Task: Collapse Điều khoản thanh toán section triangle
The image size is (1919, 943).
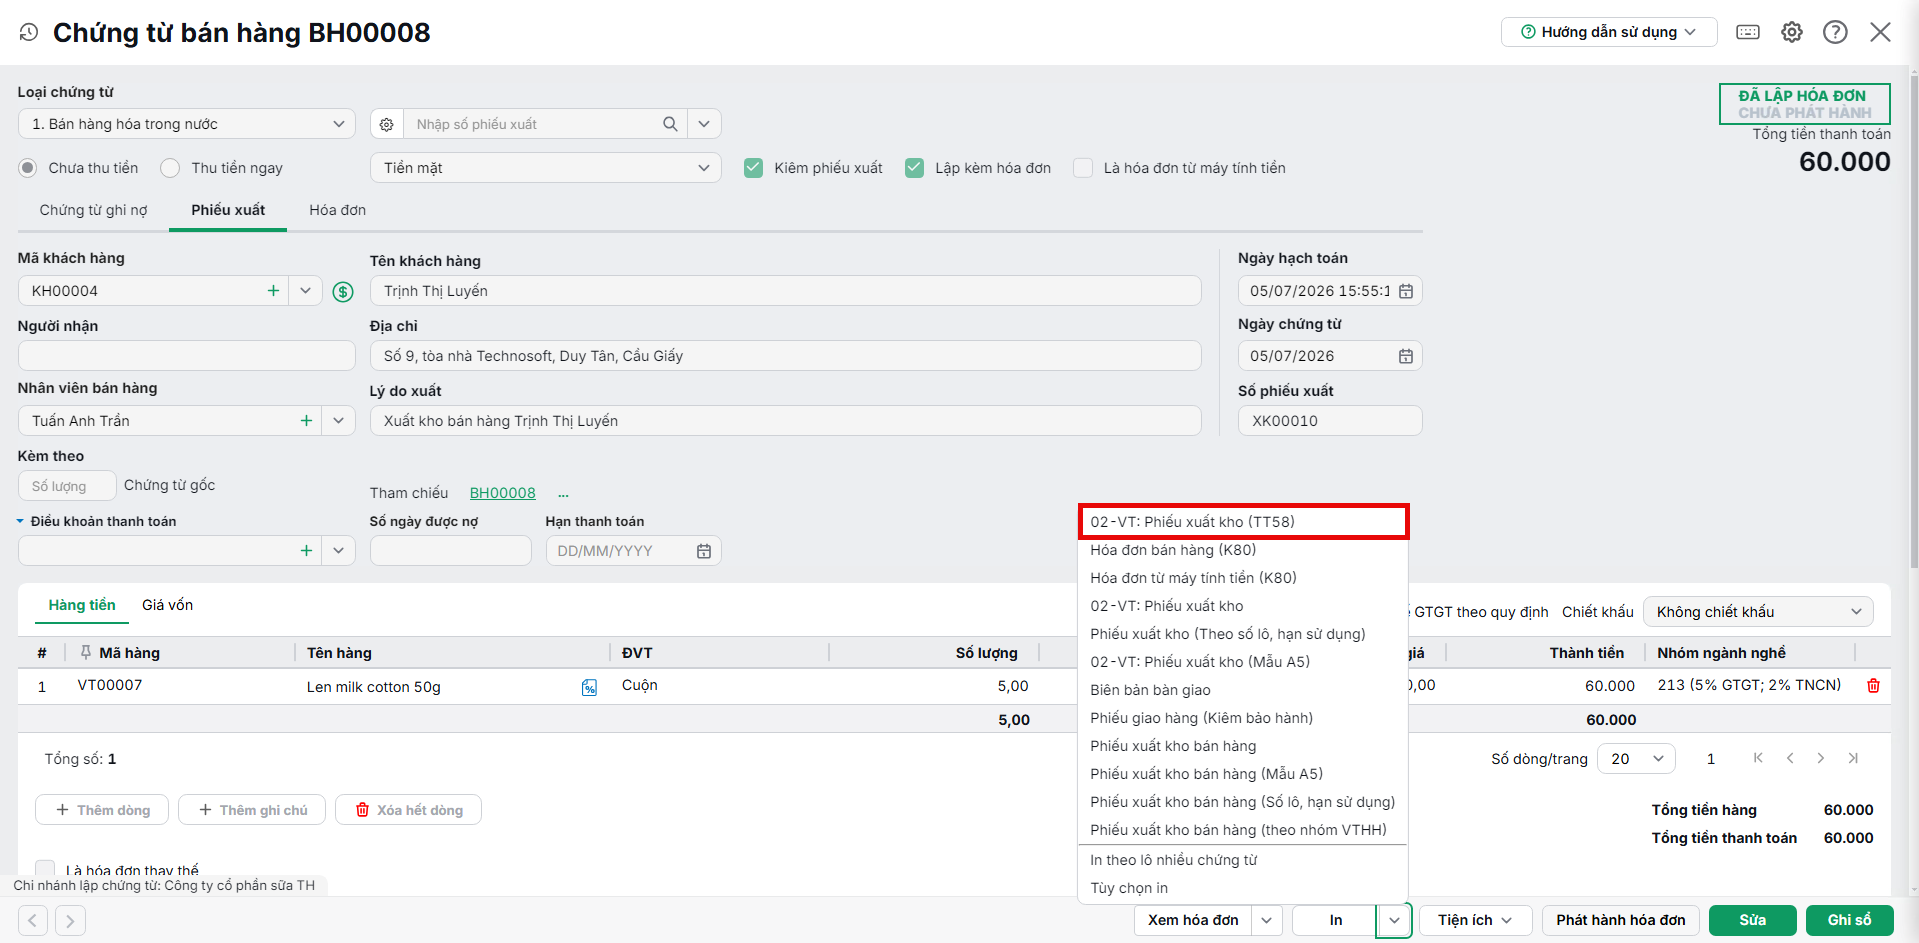Action: pos(20,521)
